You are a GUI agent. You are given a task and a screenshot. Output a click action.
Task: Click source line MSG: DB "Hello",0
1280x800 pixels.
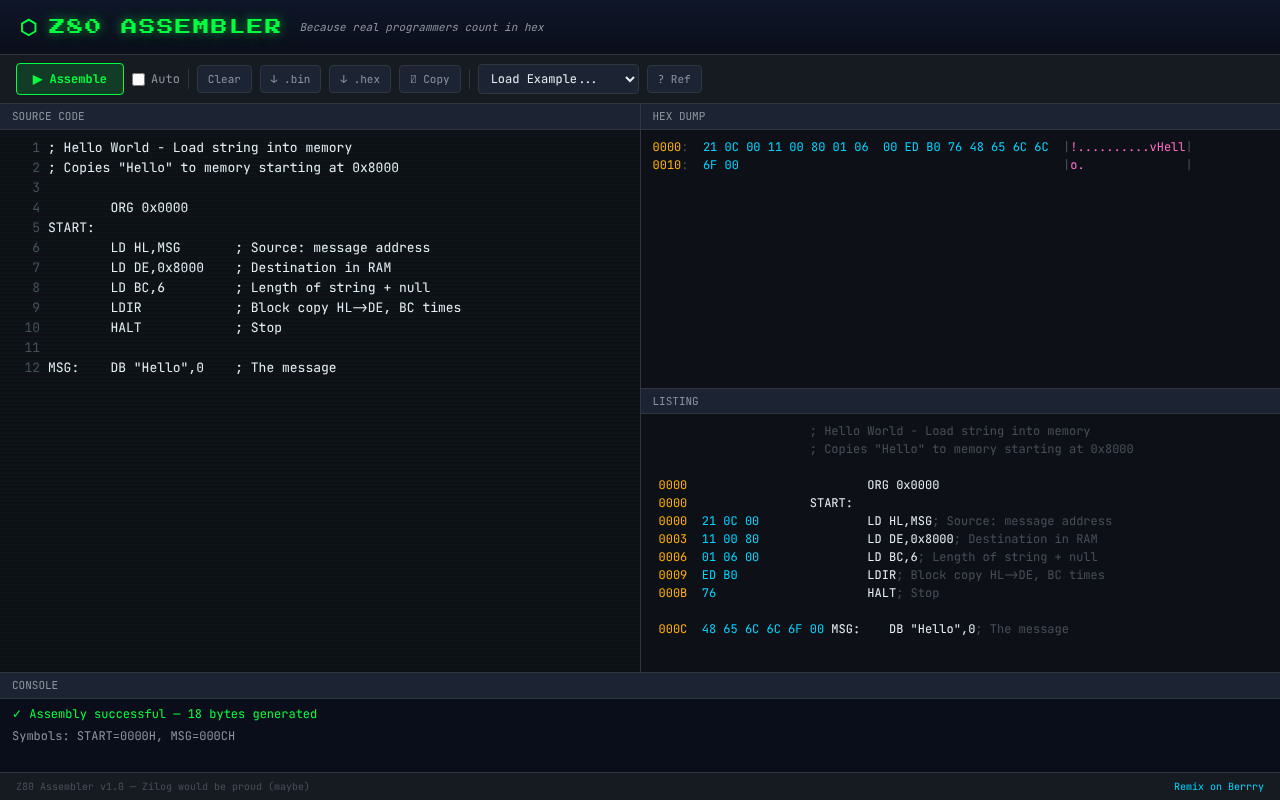126,368
